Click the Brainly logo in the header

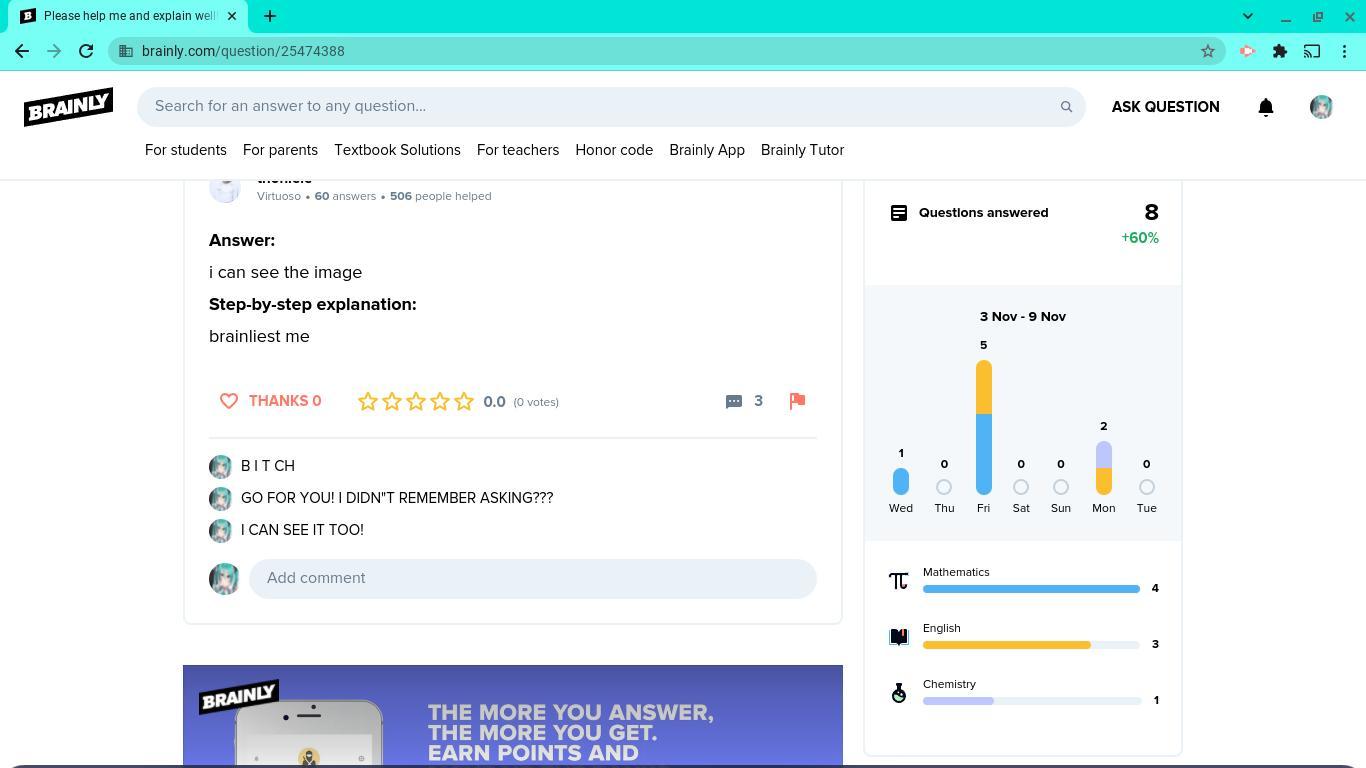click(68, 106)
